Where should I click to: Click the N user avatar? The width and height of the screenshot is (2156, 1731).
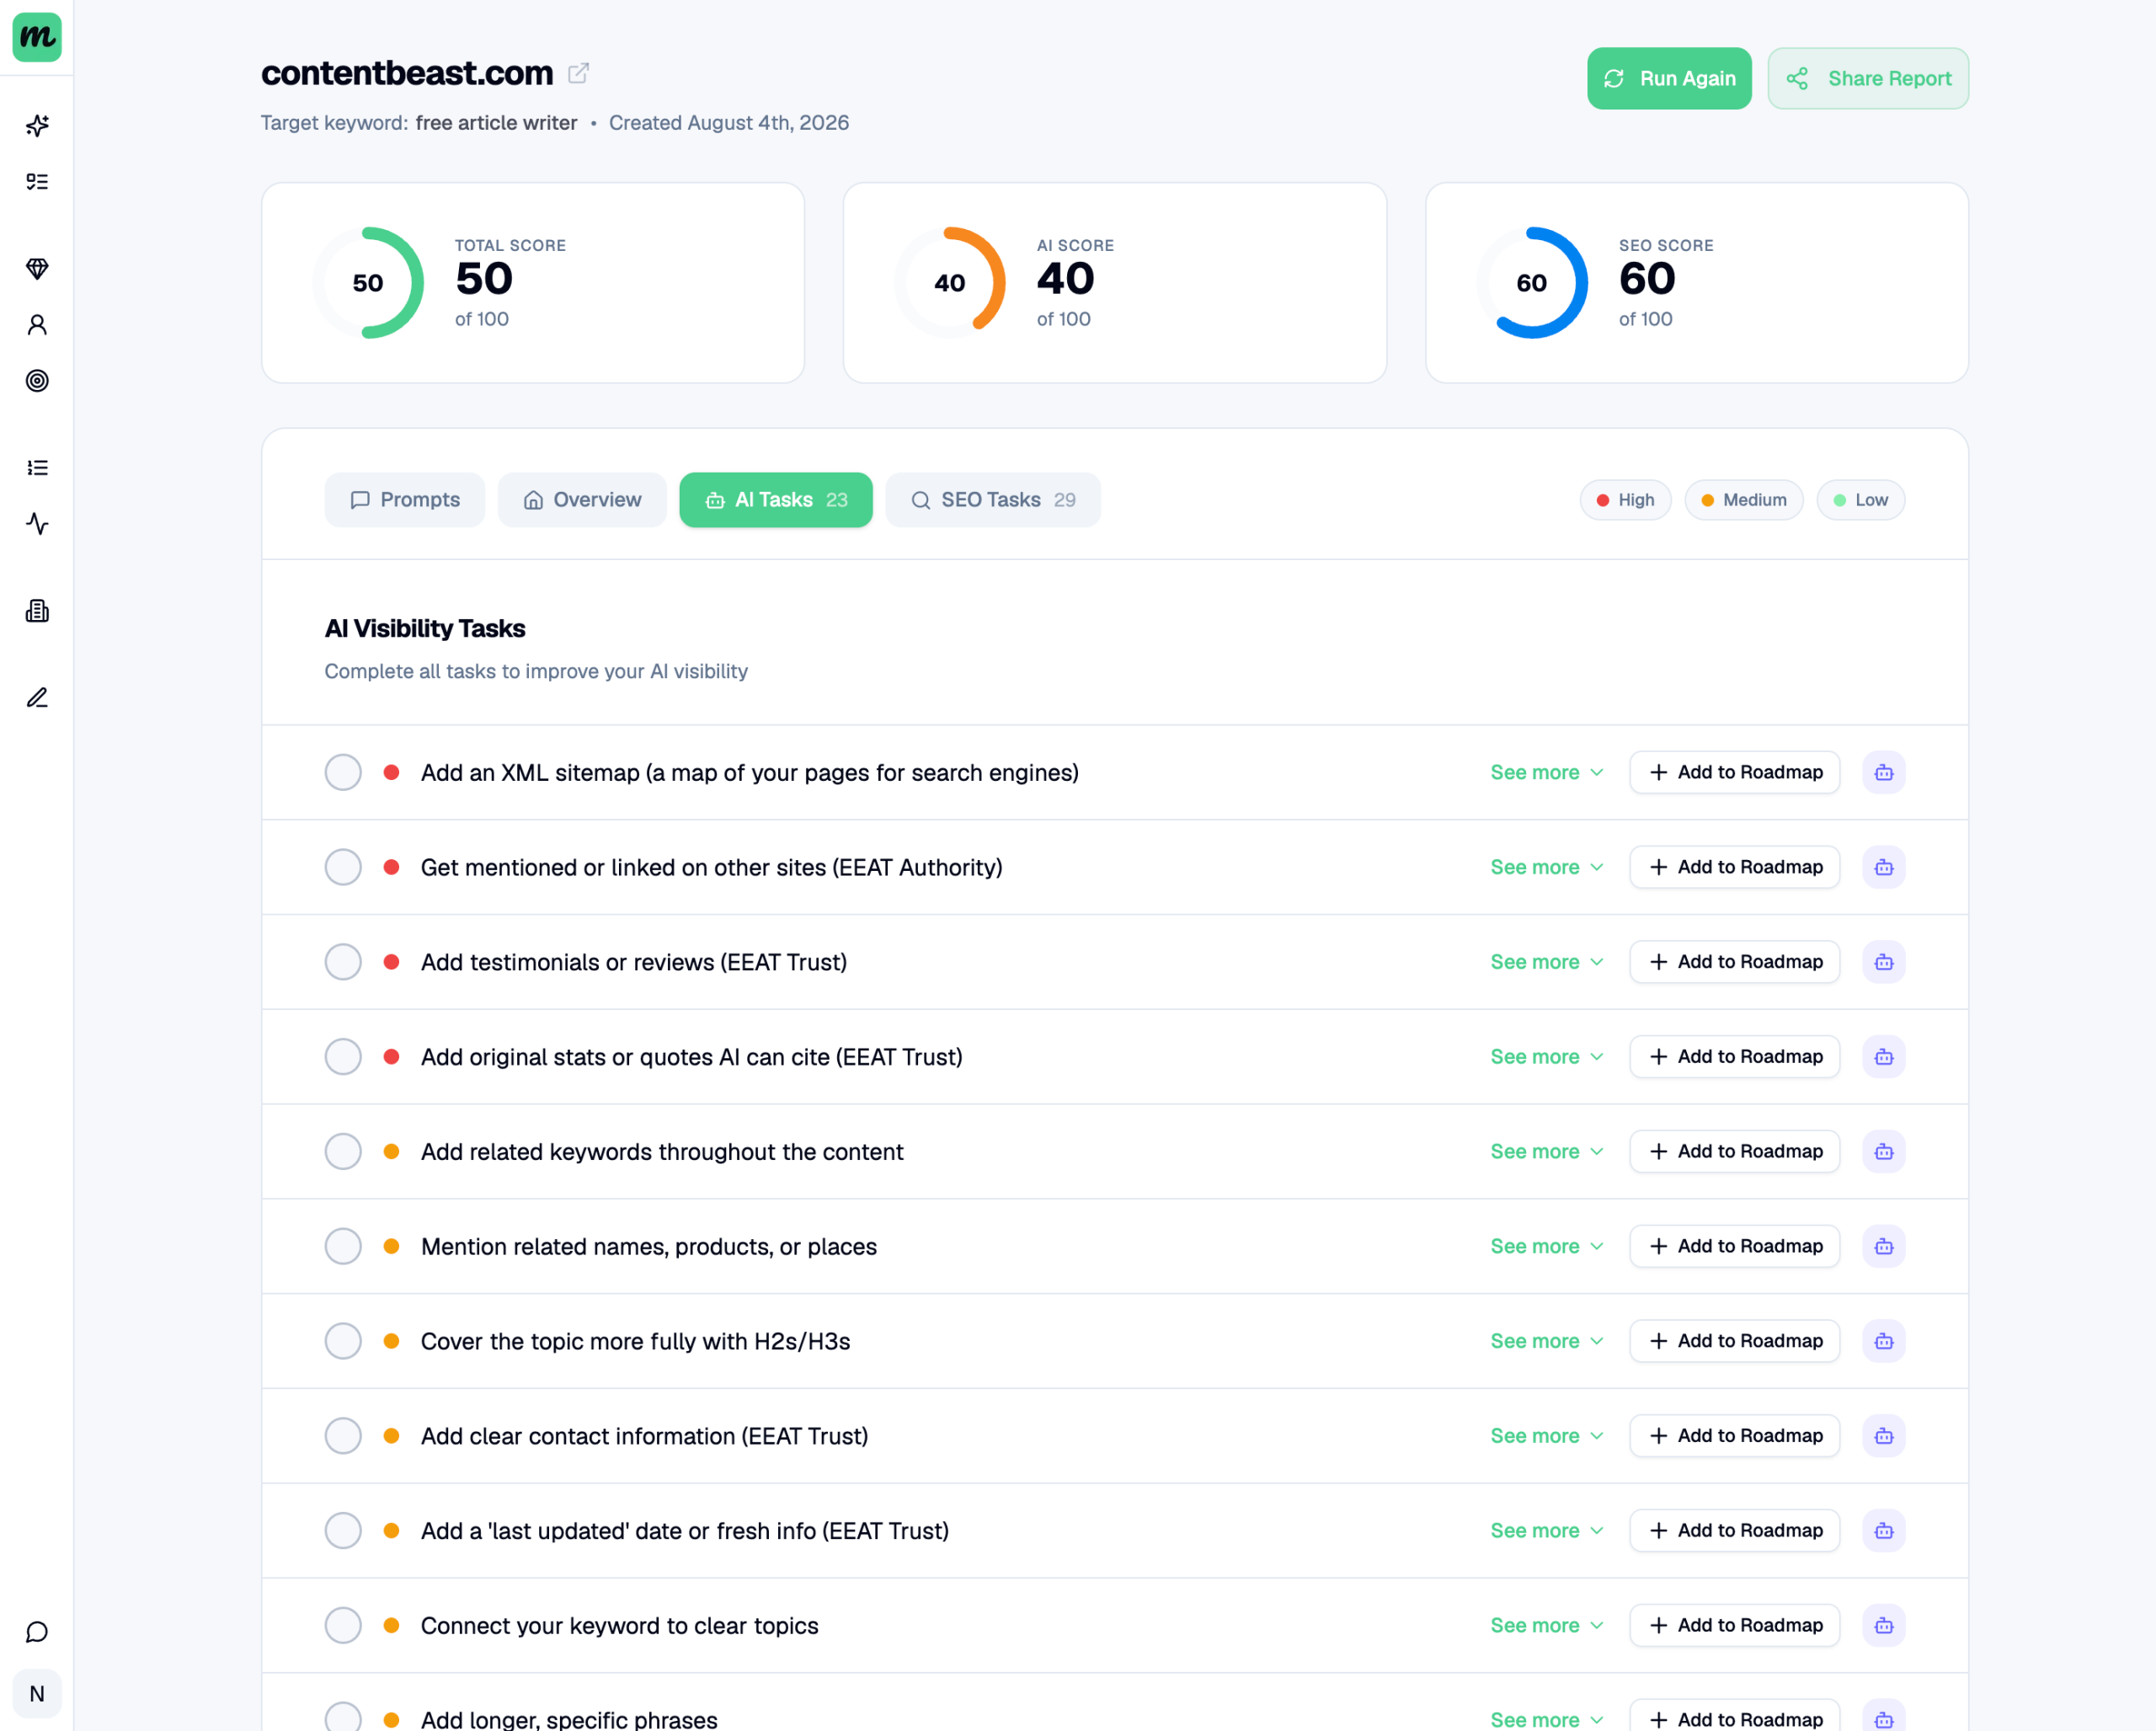pos(37,1694)
